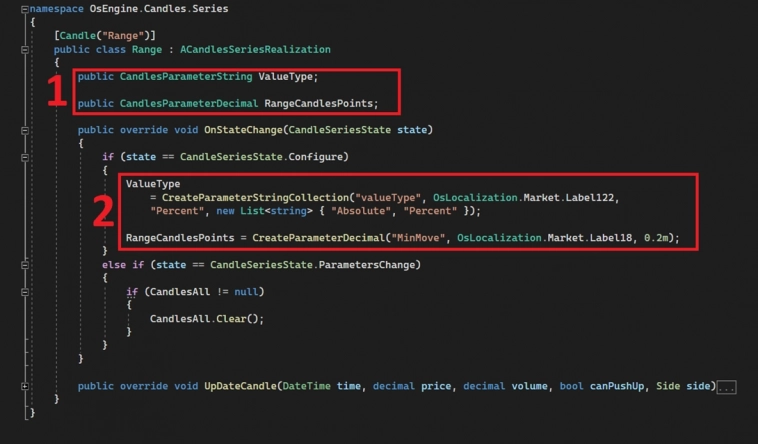Click the namespace name OsEngine.Candles.Series
The image size is (758, 444).
(159, 9)
